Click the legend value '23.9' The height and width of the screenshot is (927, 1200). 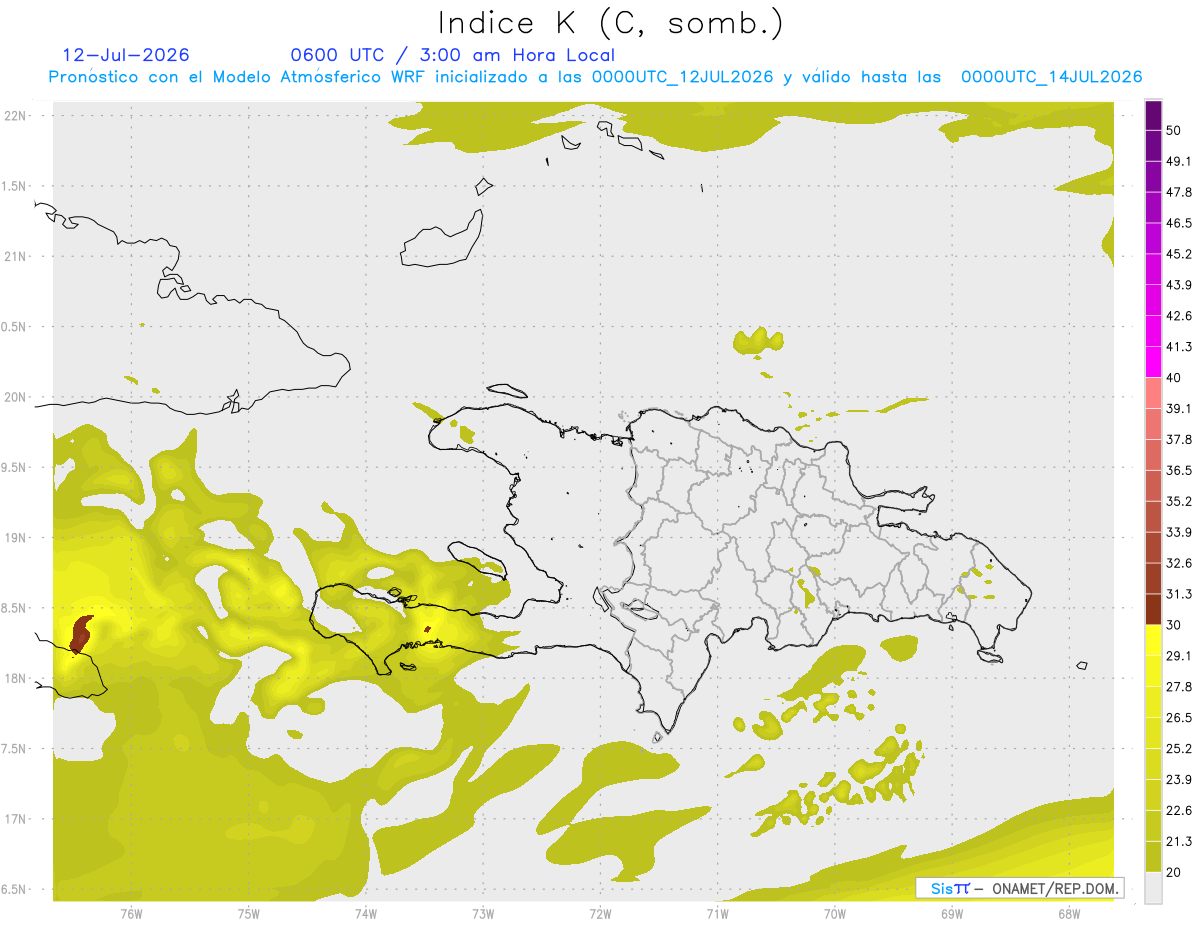click(x=1179, y=779)
